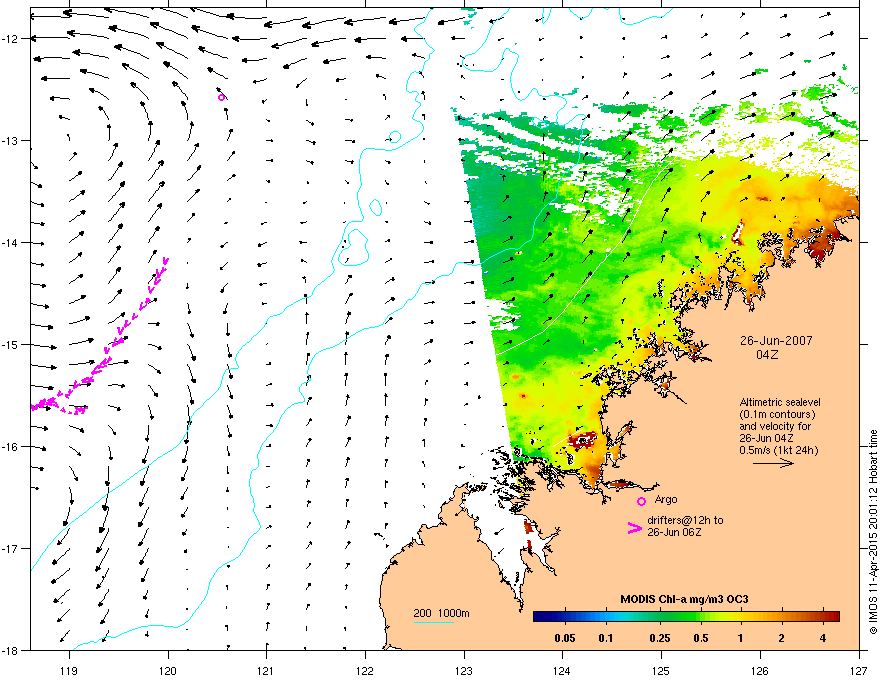Image resolution: width=880 pixels, height=680 pixels.
Task: Click latitude axis label -15
Action: (10, 344)
